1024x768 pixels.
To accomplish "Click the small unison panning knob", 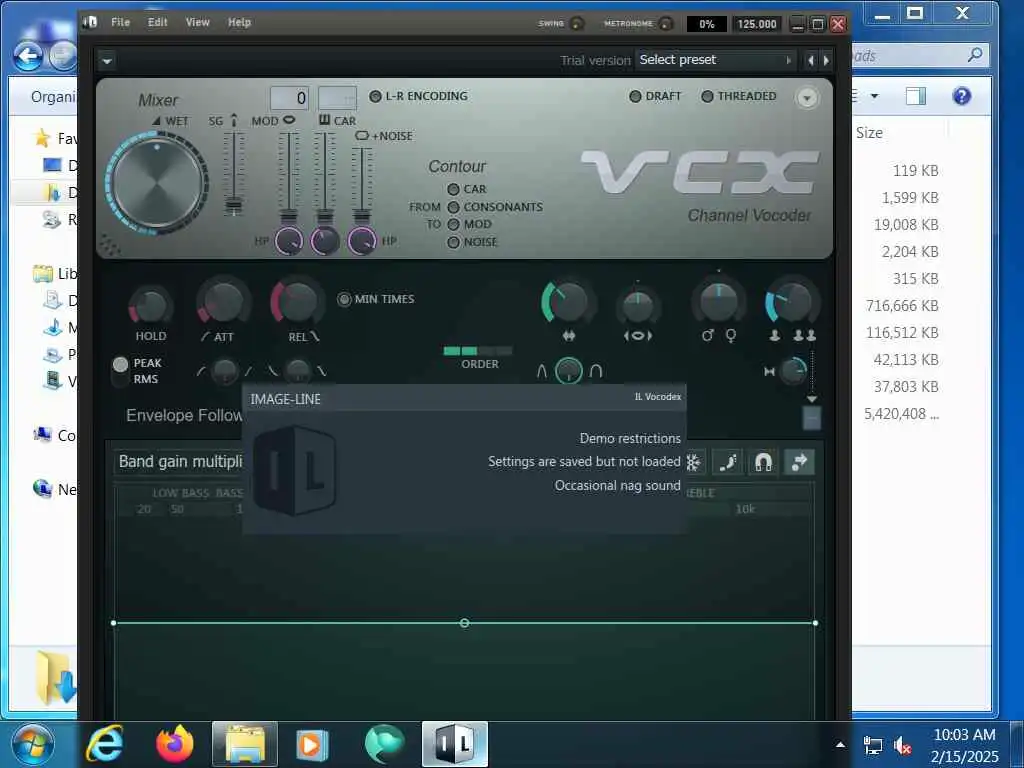I will tap(793, 372).
